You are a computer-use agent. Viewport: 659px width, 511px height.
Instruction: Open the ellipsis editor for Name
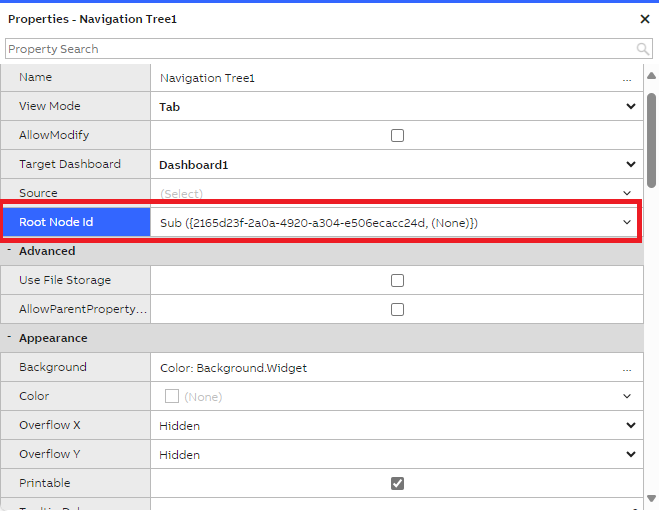coord(627,79)
